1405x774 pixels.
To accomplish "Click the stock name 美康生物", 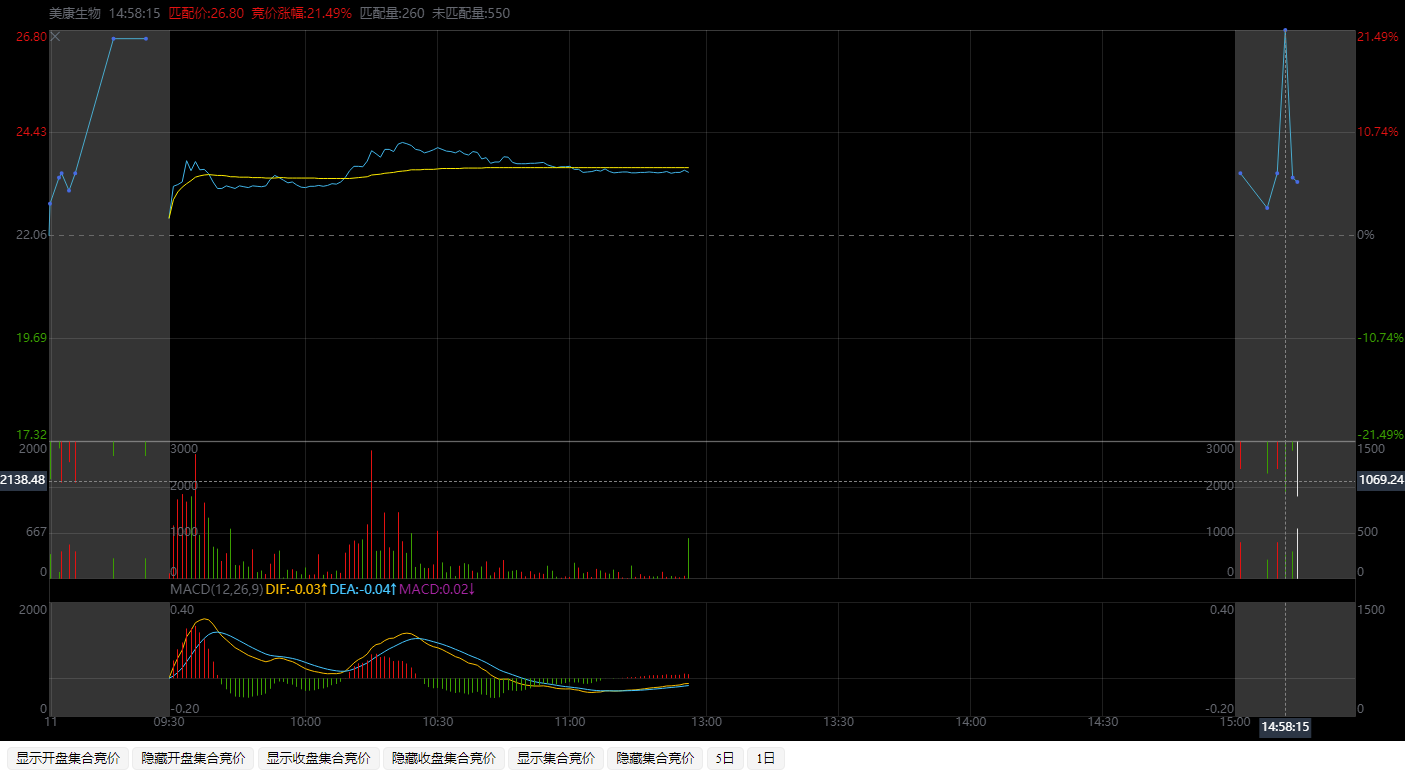I will click(75, 14).
